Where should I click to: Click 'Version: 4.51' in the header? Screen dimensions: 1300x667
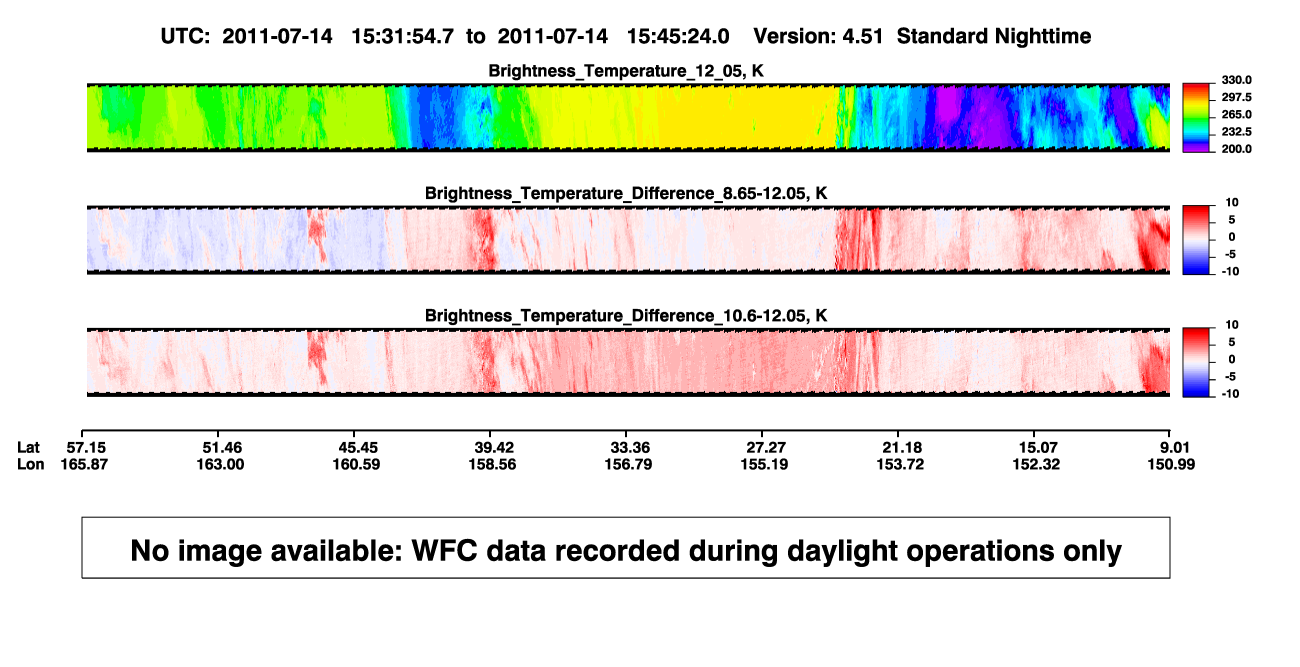pyautogui.click(x=820, y=36)
